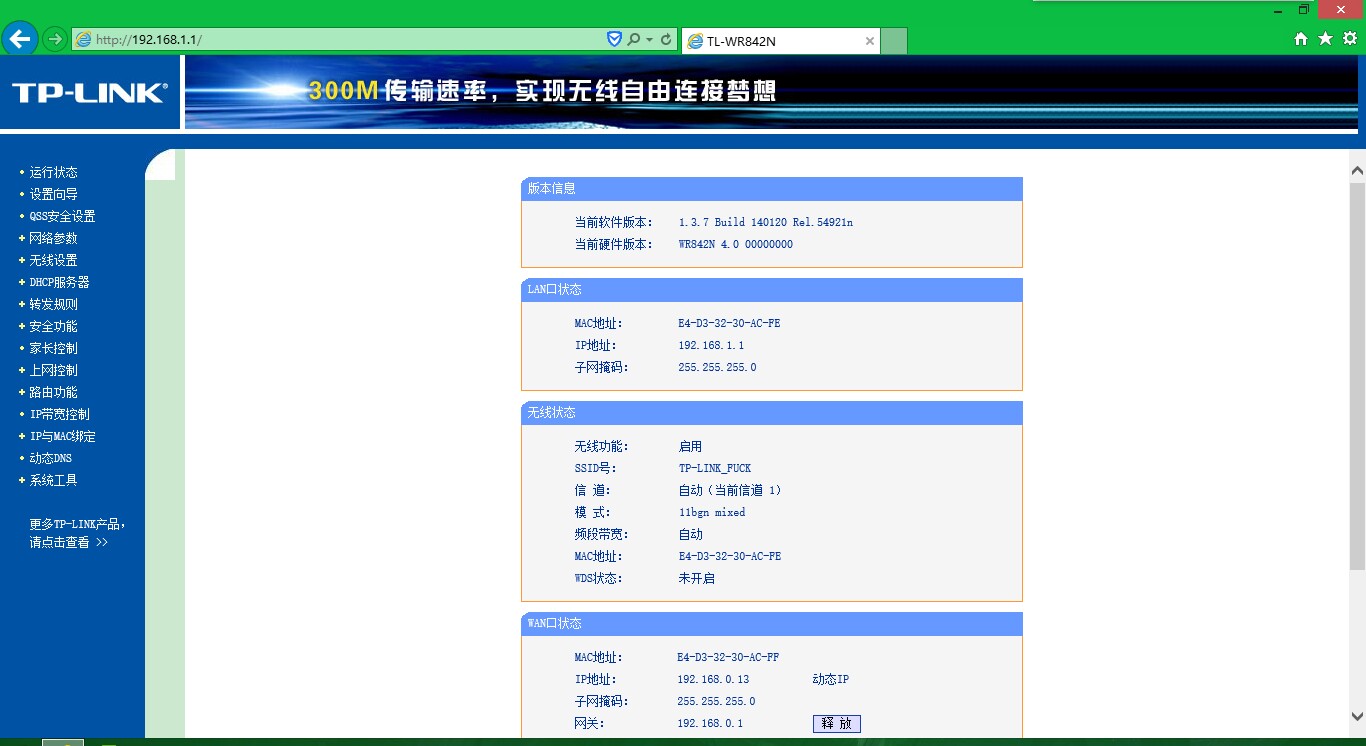
Task: Open 运行状态 in the sidebar
Action: [x=53, y=172]
